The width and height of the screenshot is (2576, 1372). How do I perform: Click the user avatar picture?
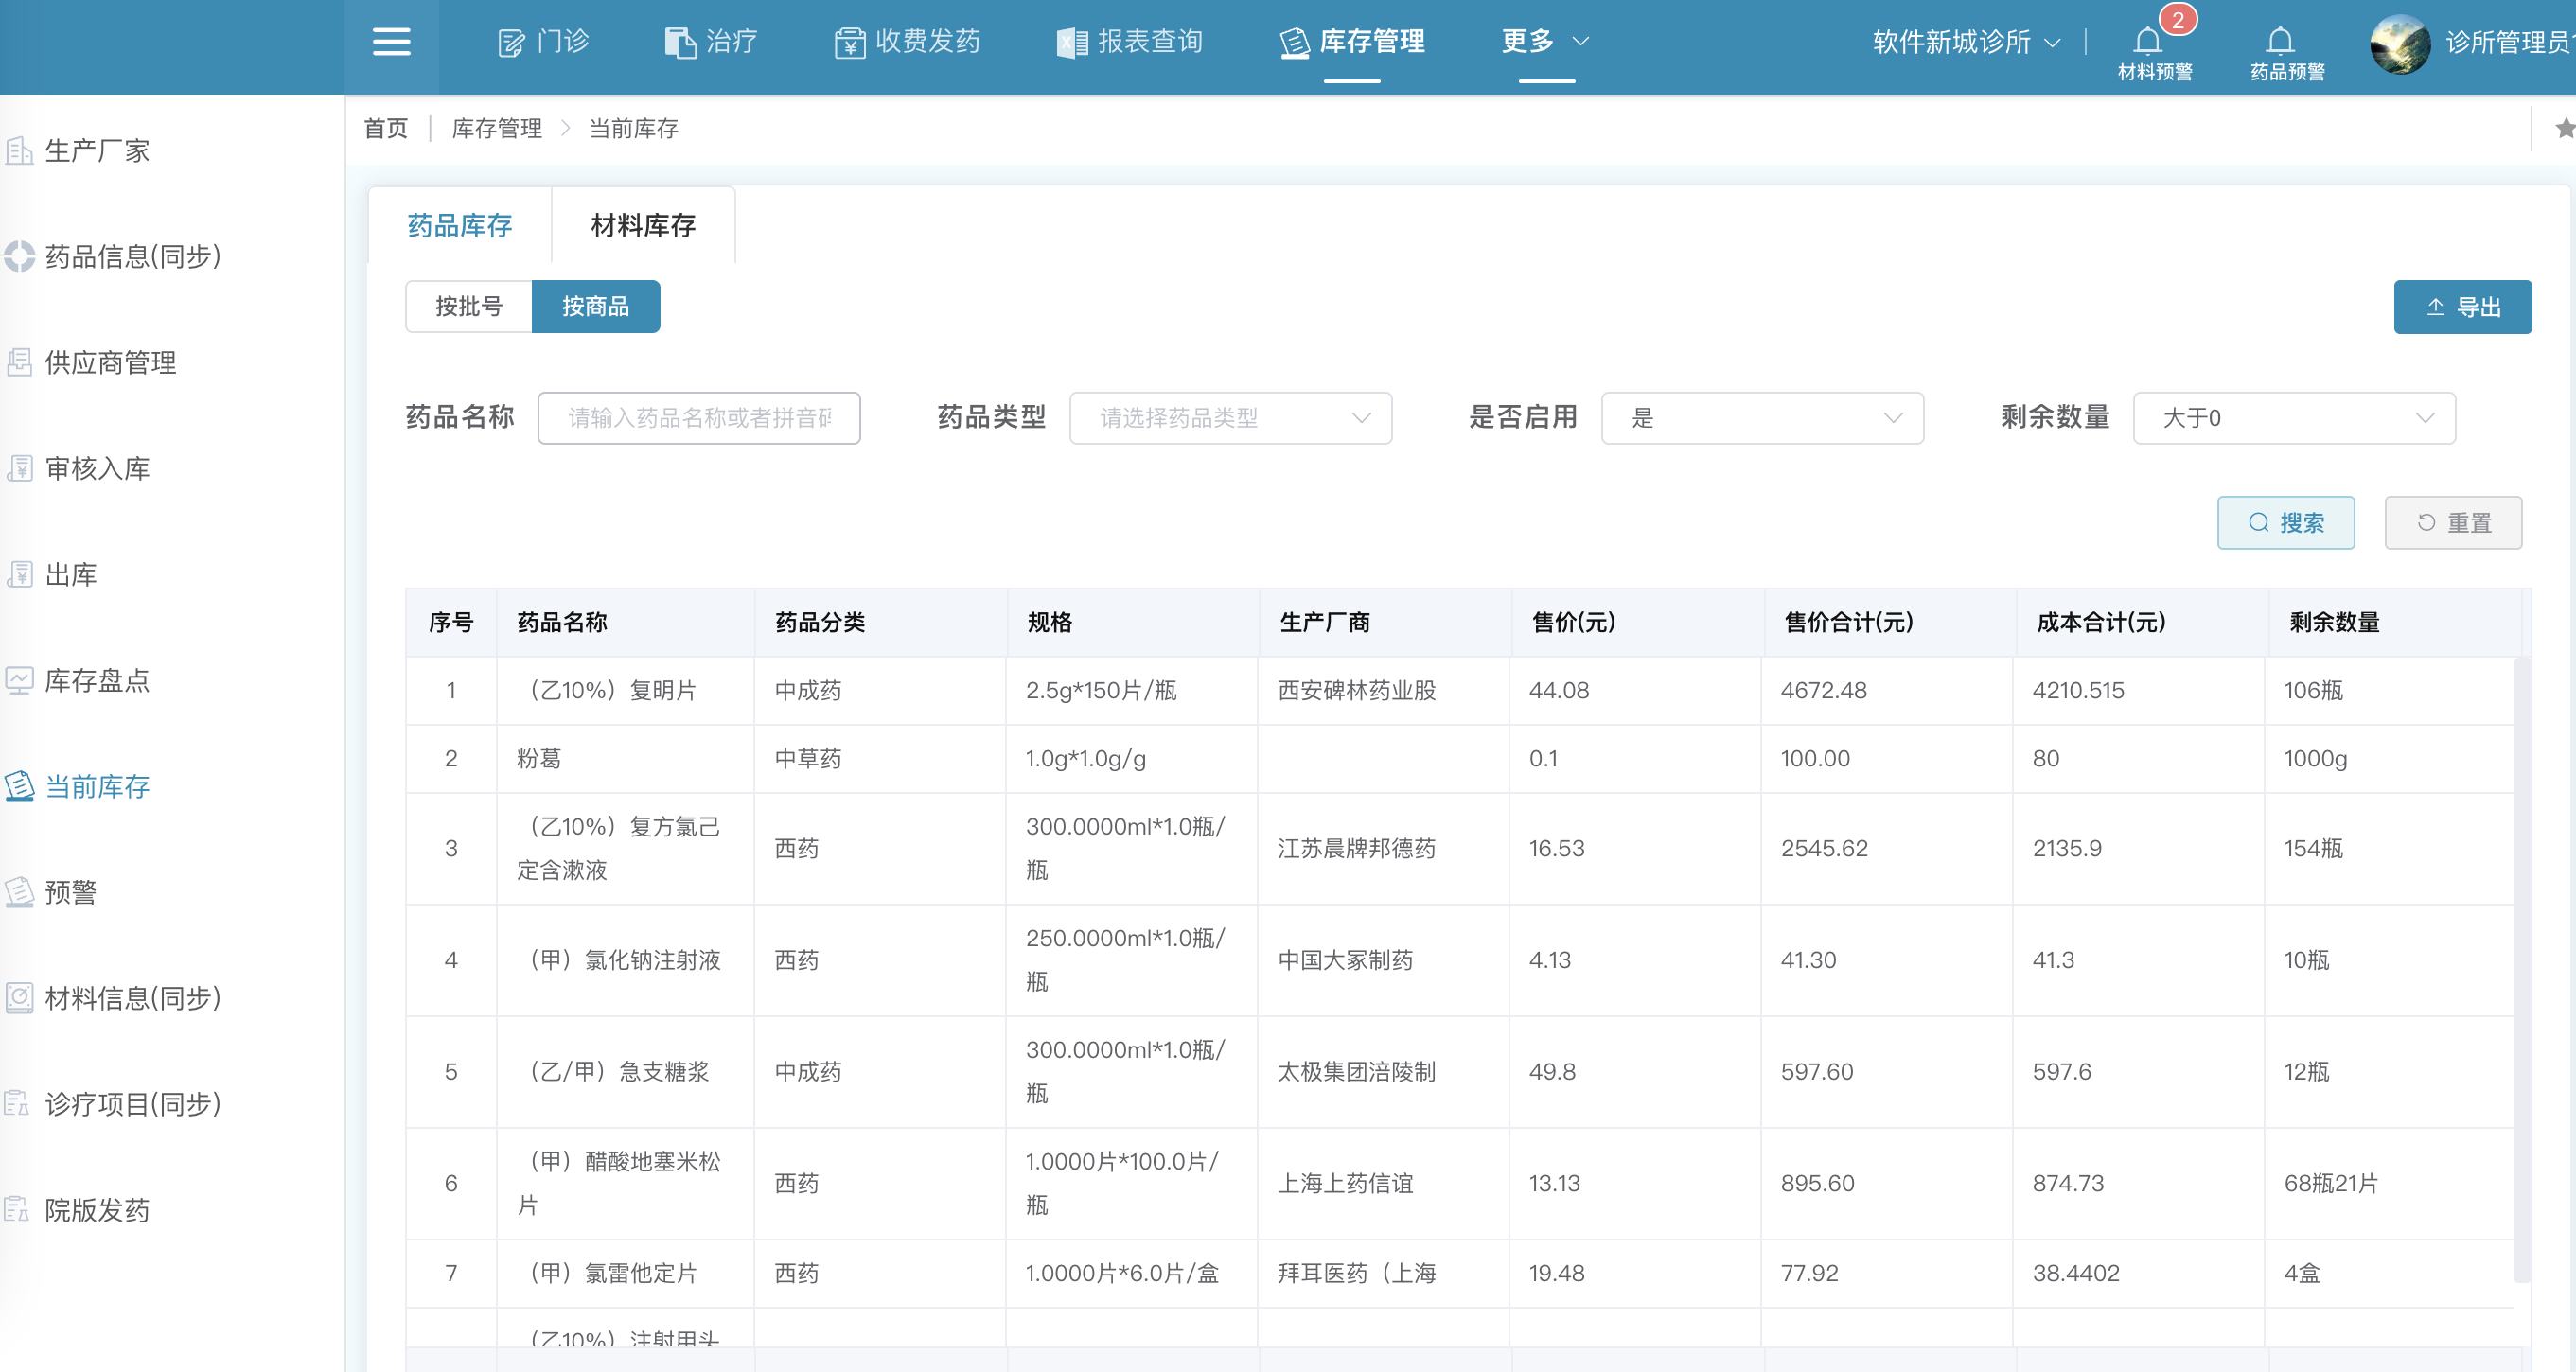2400,44
